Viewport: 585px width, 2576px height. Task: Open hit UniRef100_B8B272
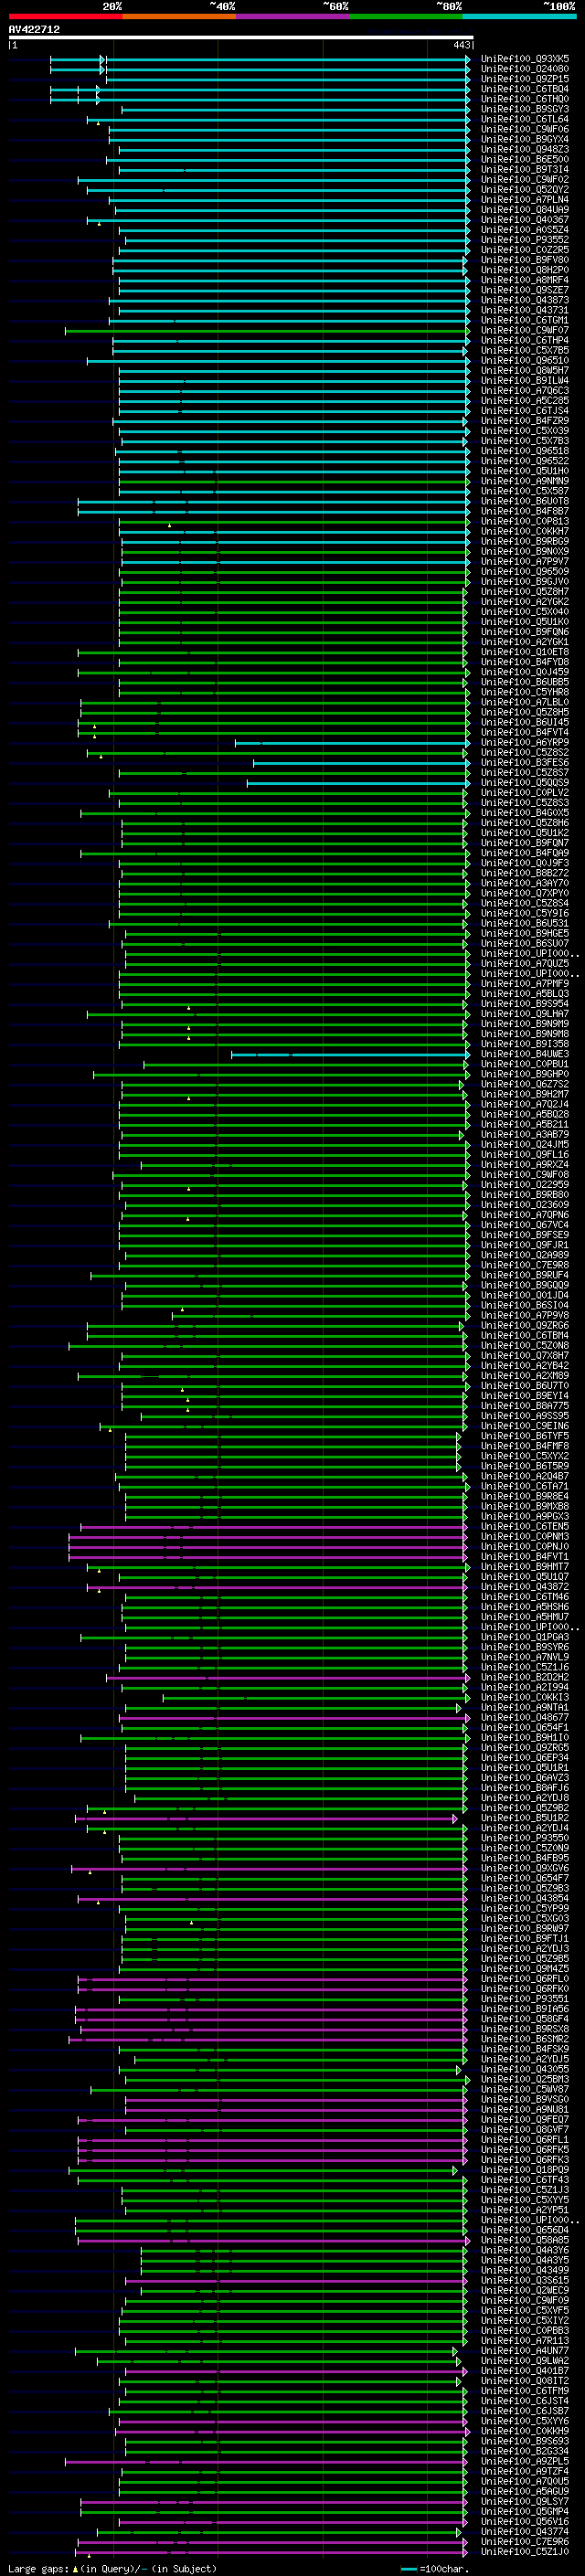coord(525,873)
